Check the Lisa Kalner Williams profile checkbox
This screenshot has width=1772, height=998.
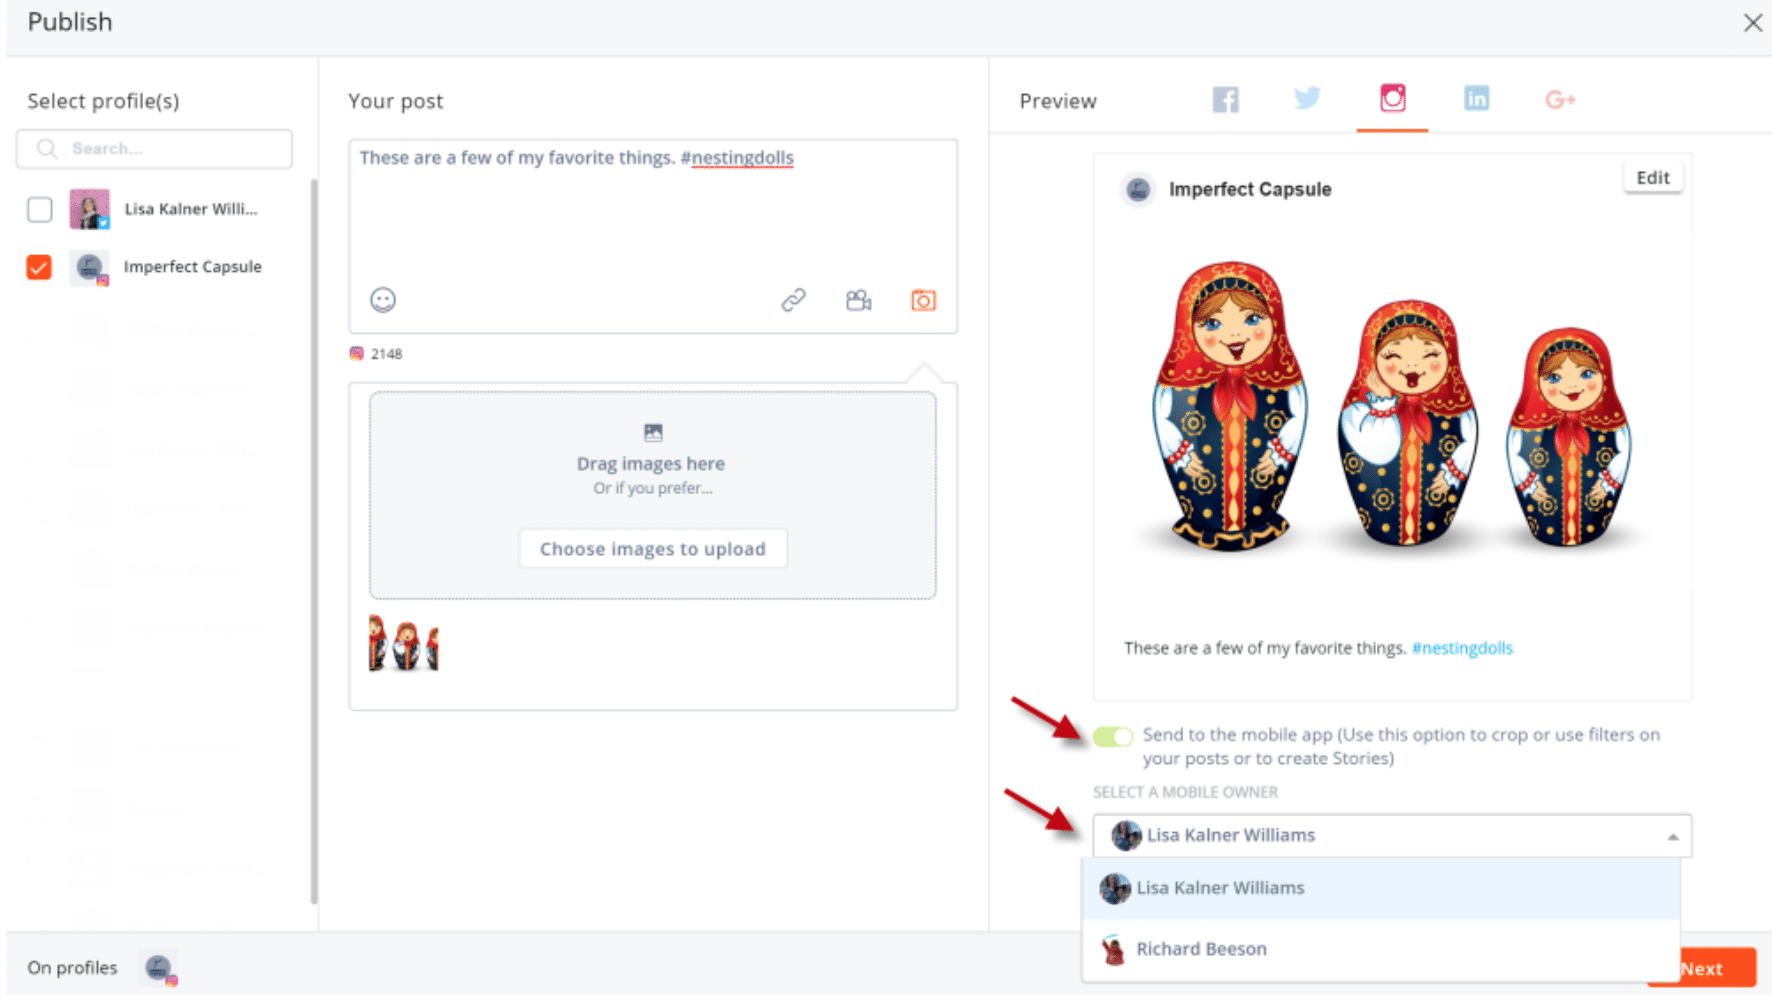40,209
